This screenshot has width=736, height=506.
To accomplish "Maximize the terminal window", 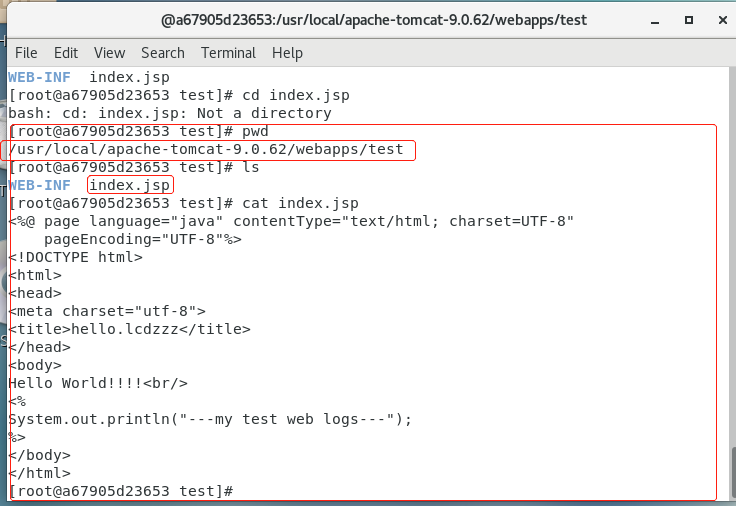I will [x=689, y=20].
